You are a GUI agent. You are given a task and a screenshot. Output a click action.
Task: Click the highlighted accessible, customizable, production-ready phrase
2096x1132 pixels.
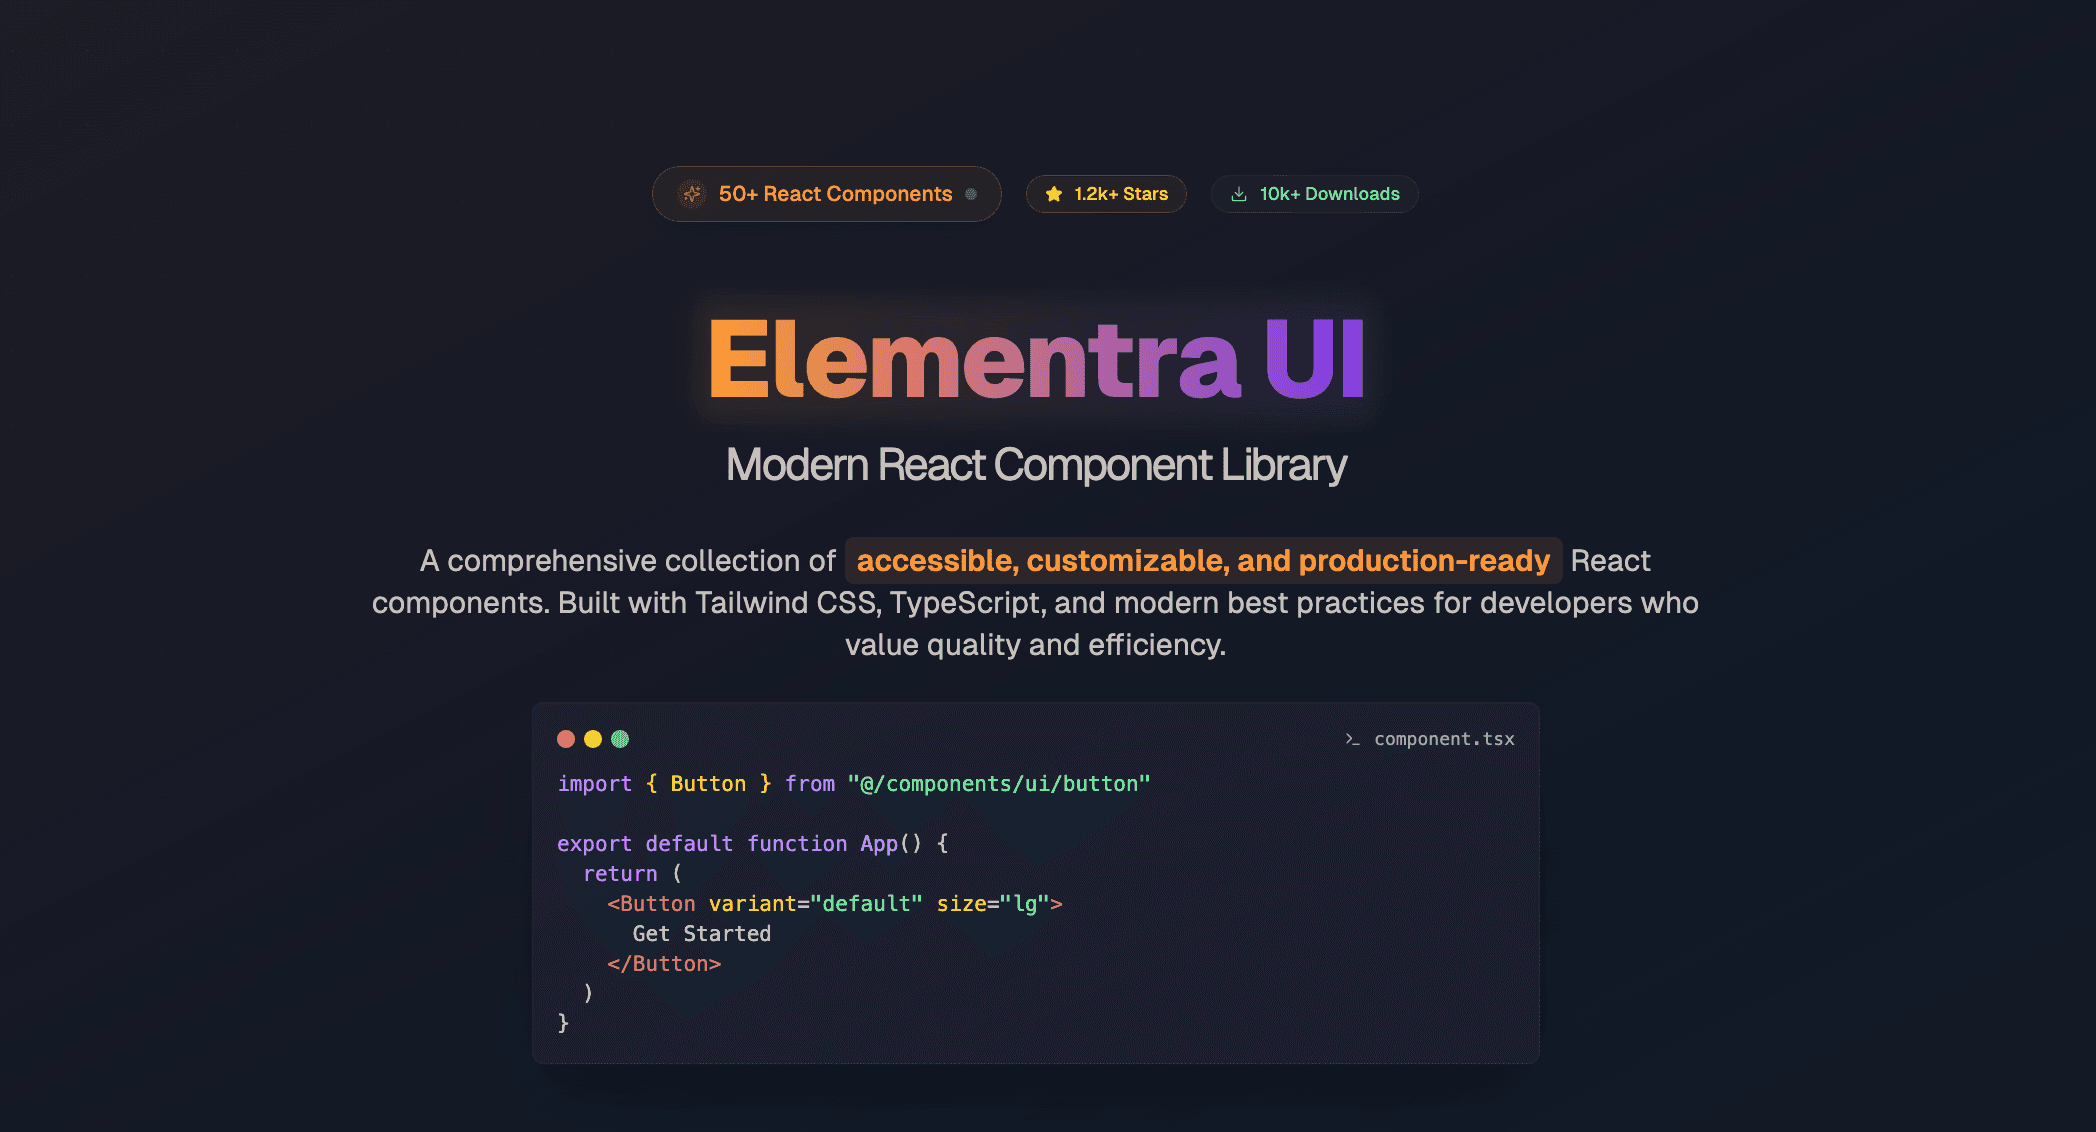(x=1203, y=561)
